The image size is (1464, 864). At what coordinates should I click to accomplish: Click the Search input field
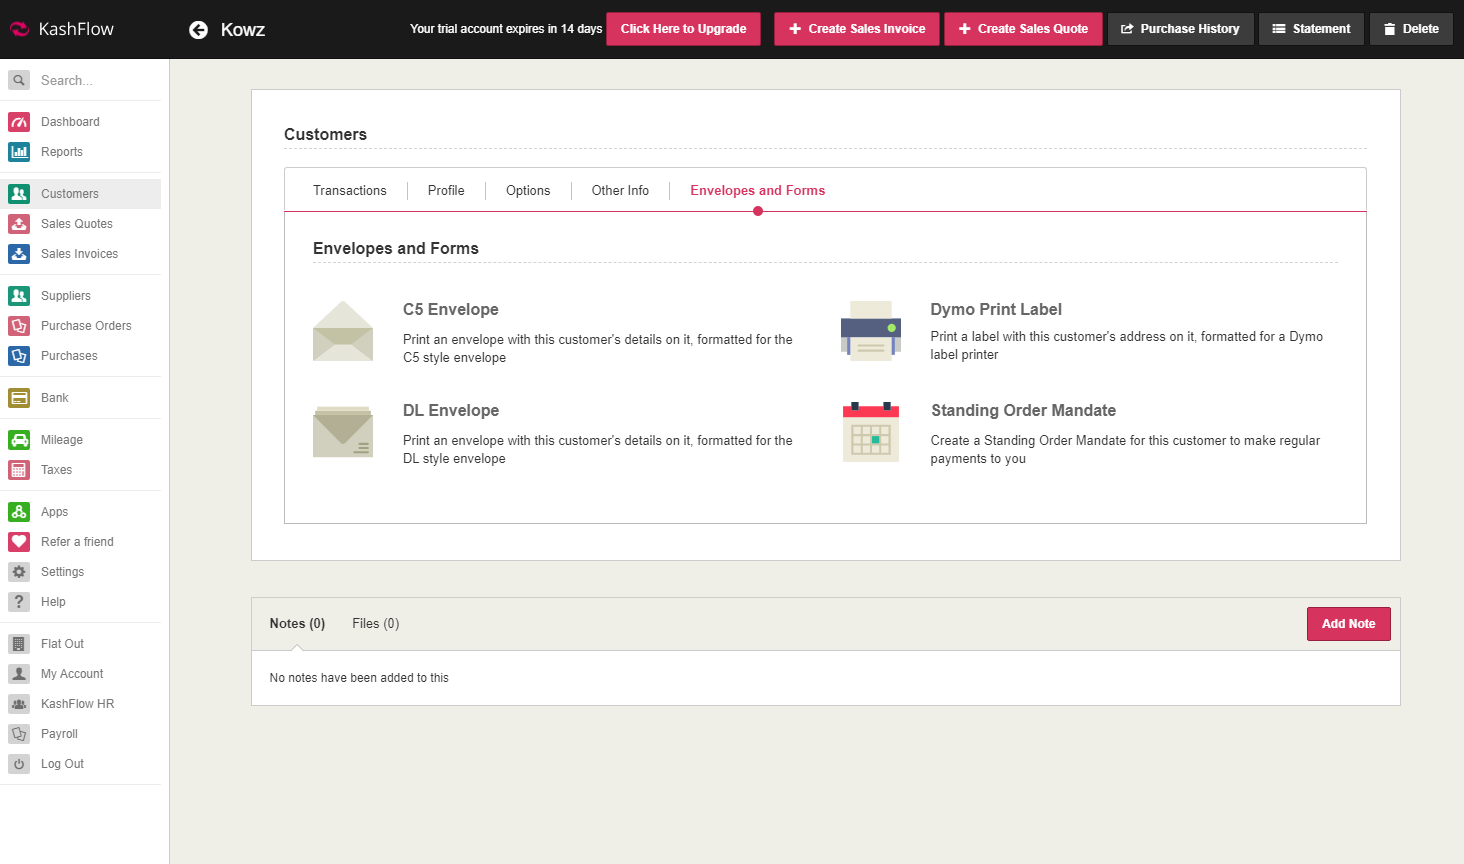pos(95,81)
